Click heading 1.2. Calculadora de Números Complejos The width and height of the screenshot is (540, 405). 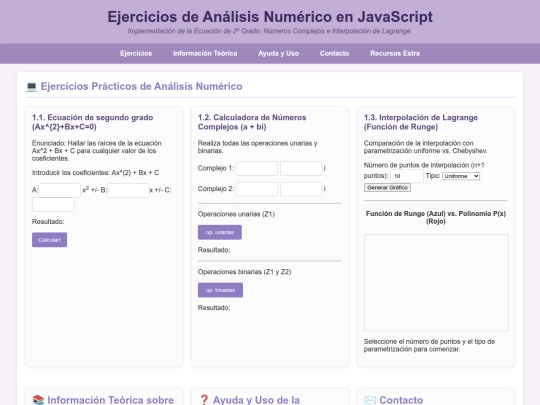[x=252, y=122]
